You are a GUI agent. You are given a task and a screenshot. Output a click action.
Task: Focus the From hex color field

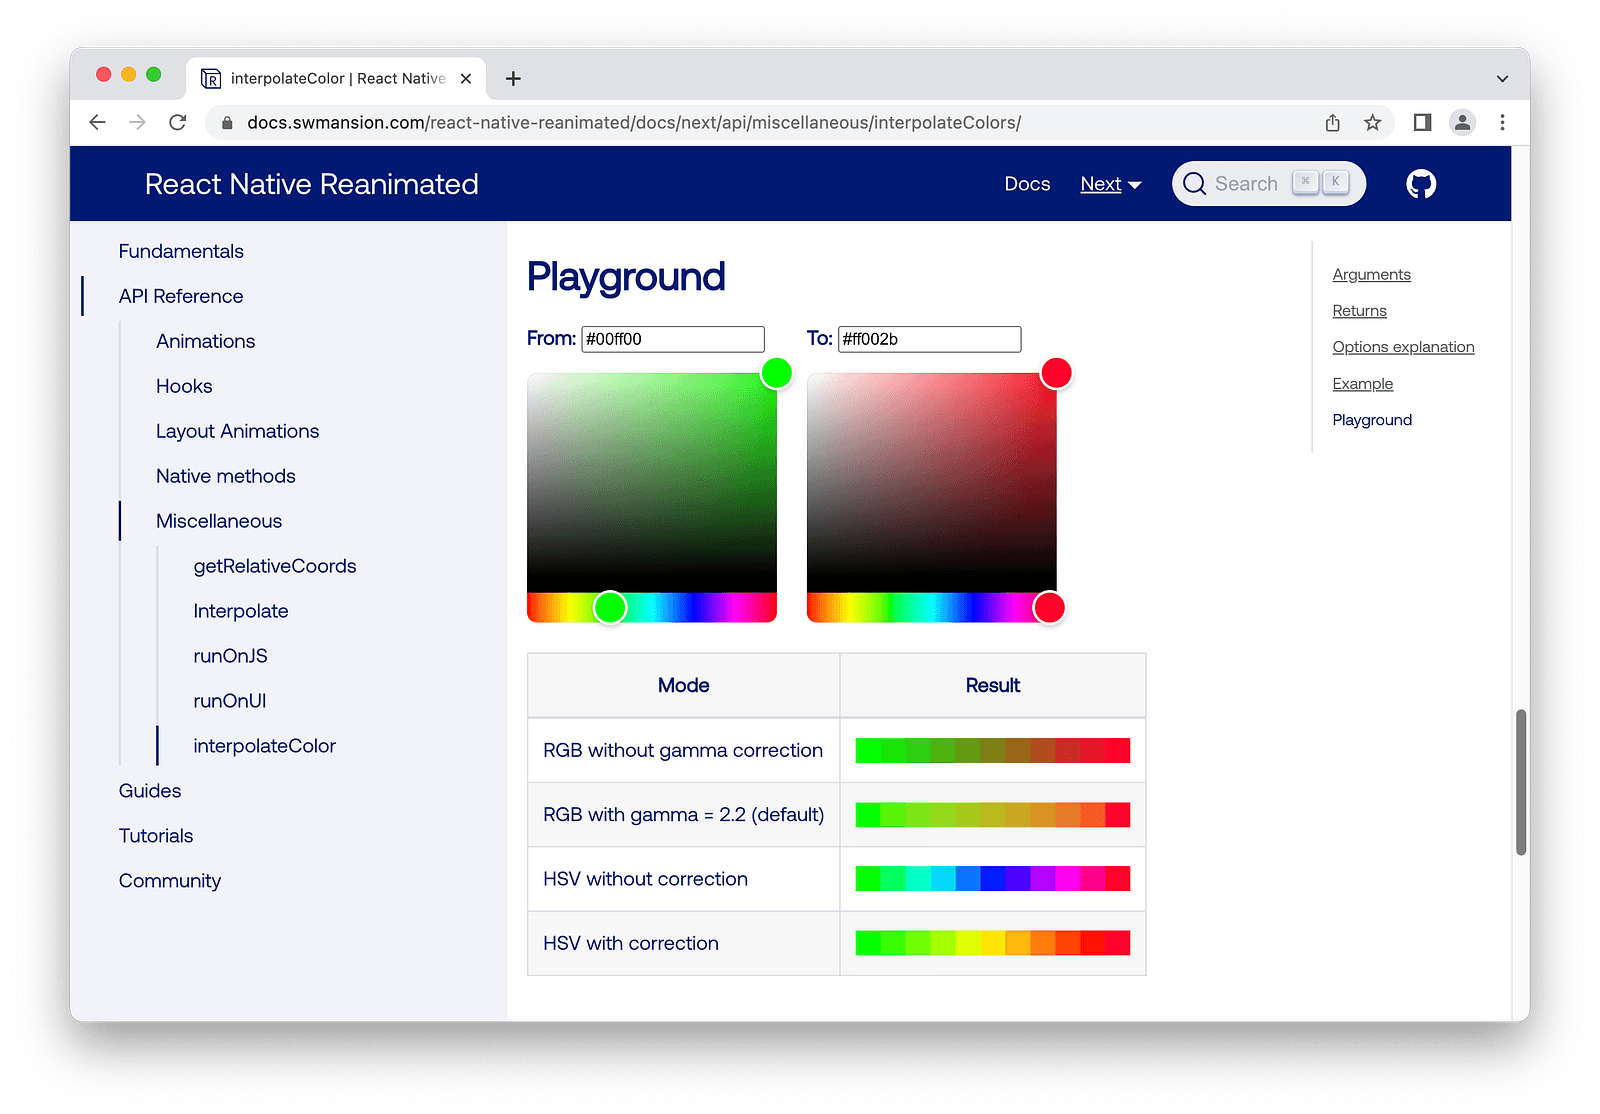(x=672, y=339)
